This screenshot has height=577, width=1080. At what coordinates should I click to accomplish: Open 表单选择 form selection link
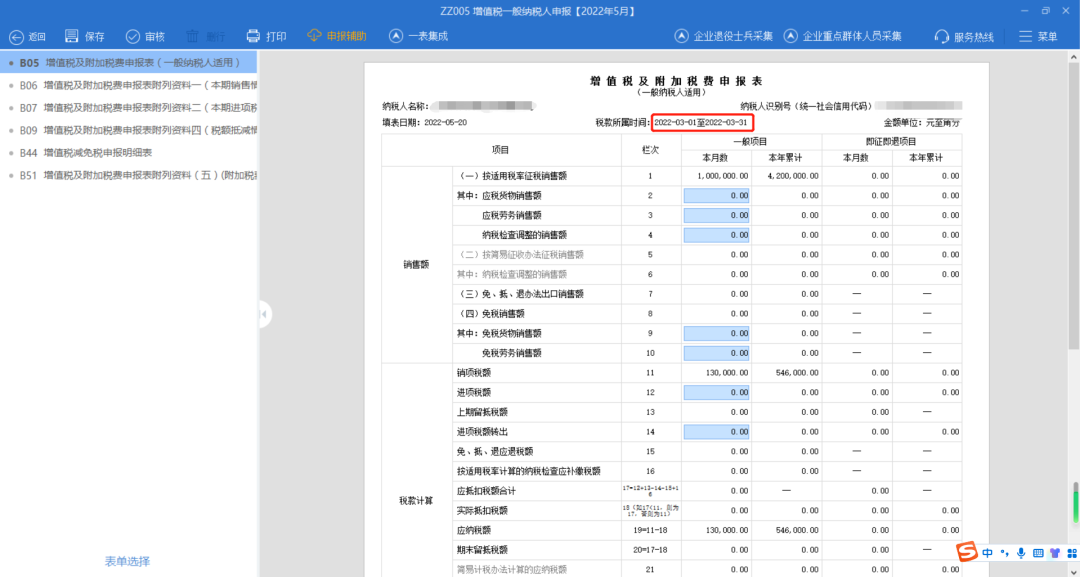click(x=128, y=562)
